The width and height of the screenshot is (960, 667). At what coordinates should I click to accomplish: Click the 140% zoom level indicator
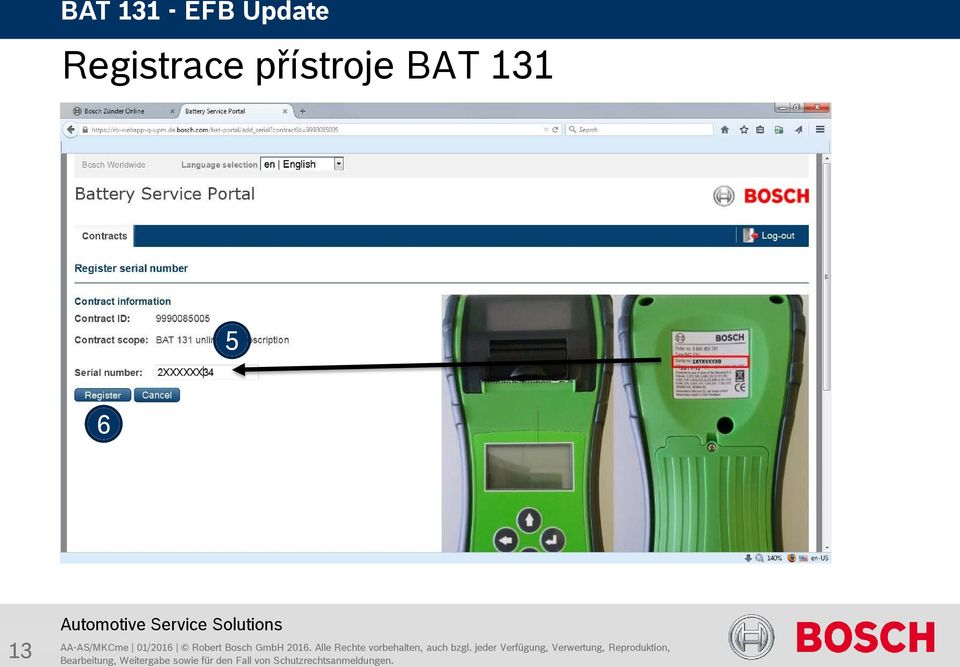pyautogui.click(x=774, y=558)
